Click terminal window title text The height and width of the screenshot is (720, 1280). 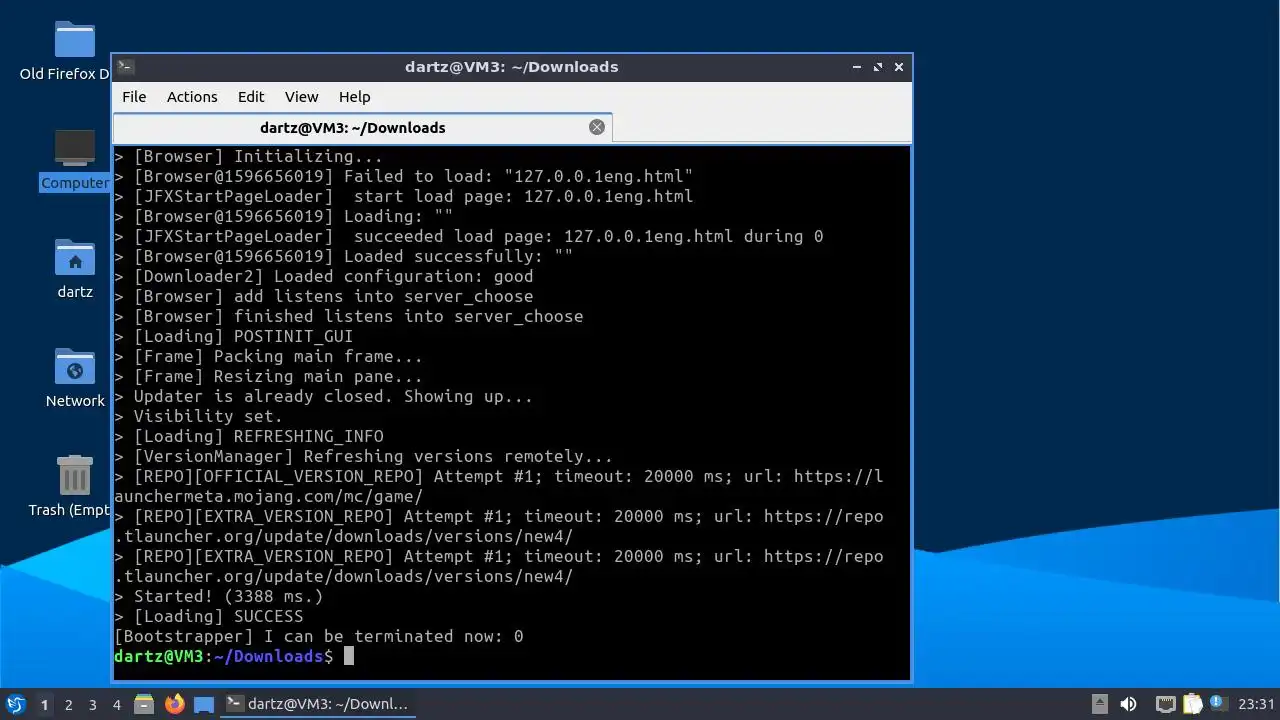[511, 67]
